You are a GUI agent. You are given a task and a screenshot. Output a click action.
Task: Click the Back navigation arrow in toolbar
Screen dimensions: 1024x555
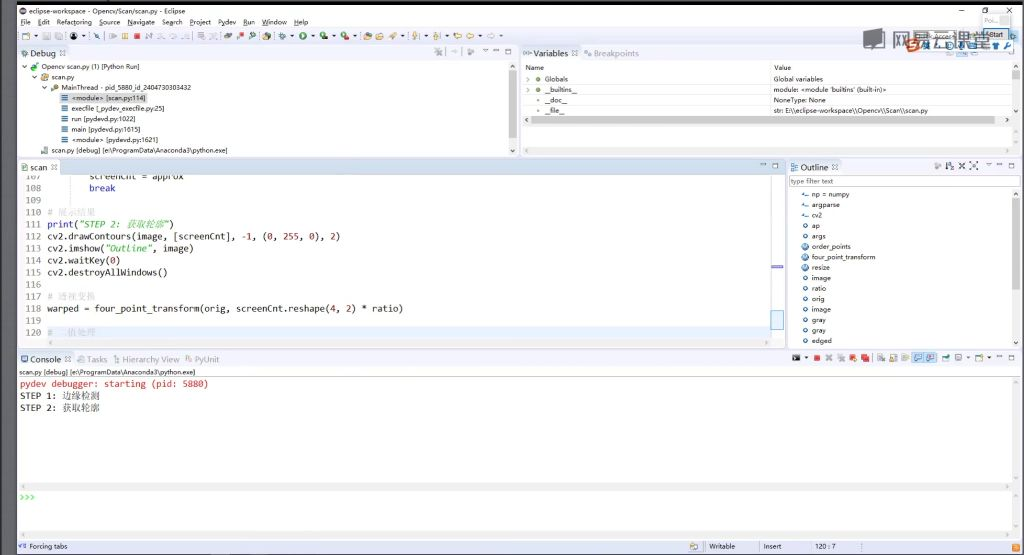click(x=470, y=36)
